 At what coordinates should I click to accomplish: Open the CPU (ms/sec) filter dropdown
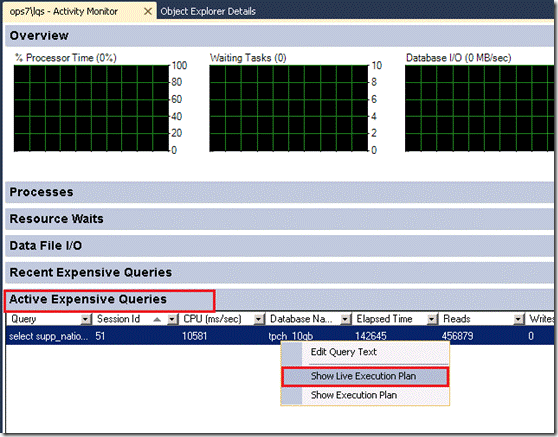[259, 319]
